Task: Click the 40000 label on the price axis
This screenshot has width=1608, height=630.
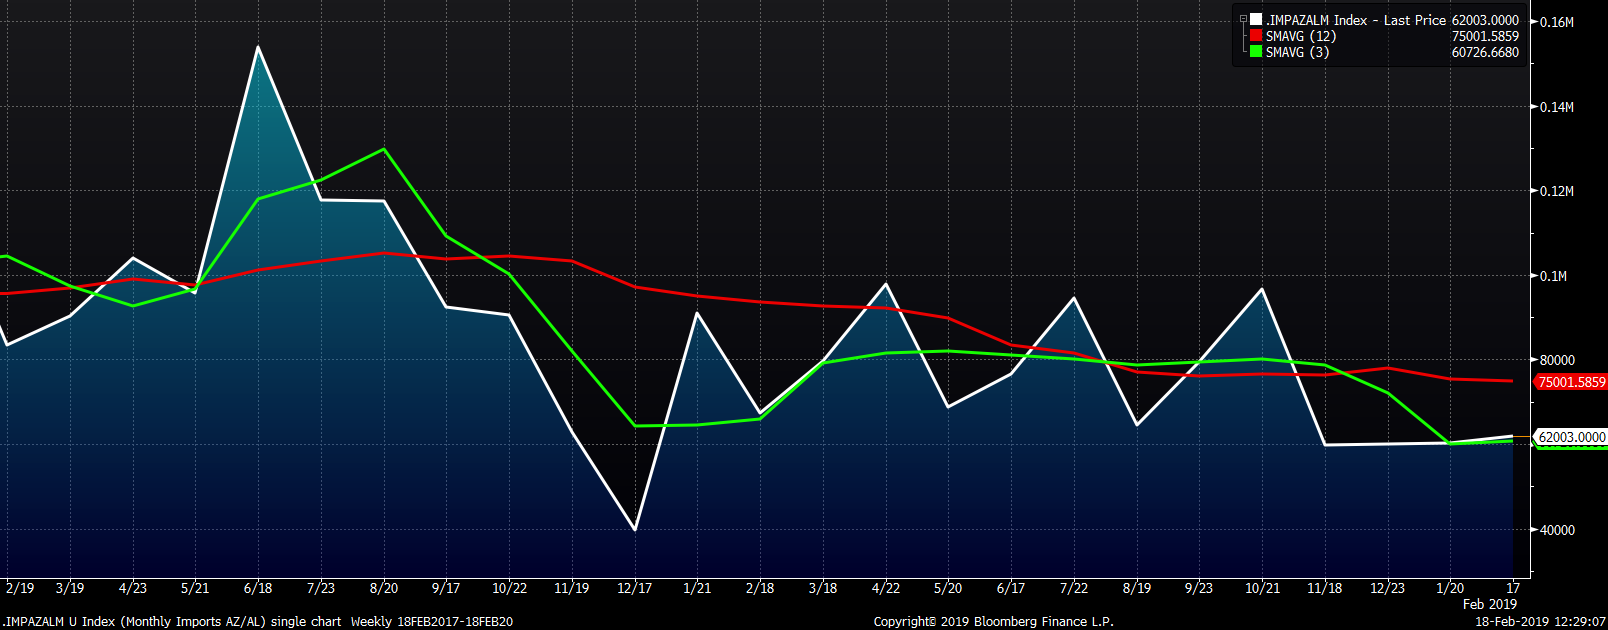Action: [x=1557, y=530]
